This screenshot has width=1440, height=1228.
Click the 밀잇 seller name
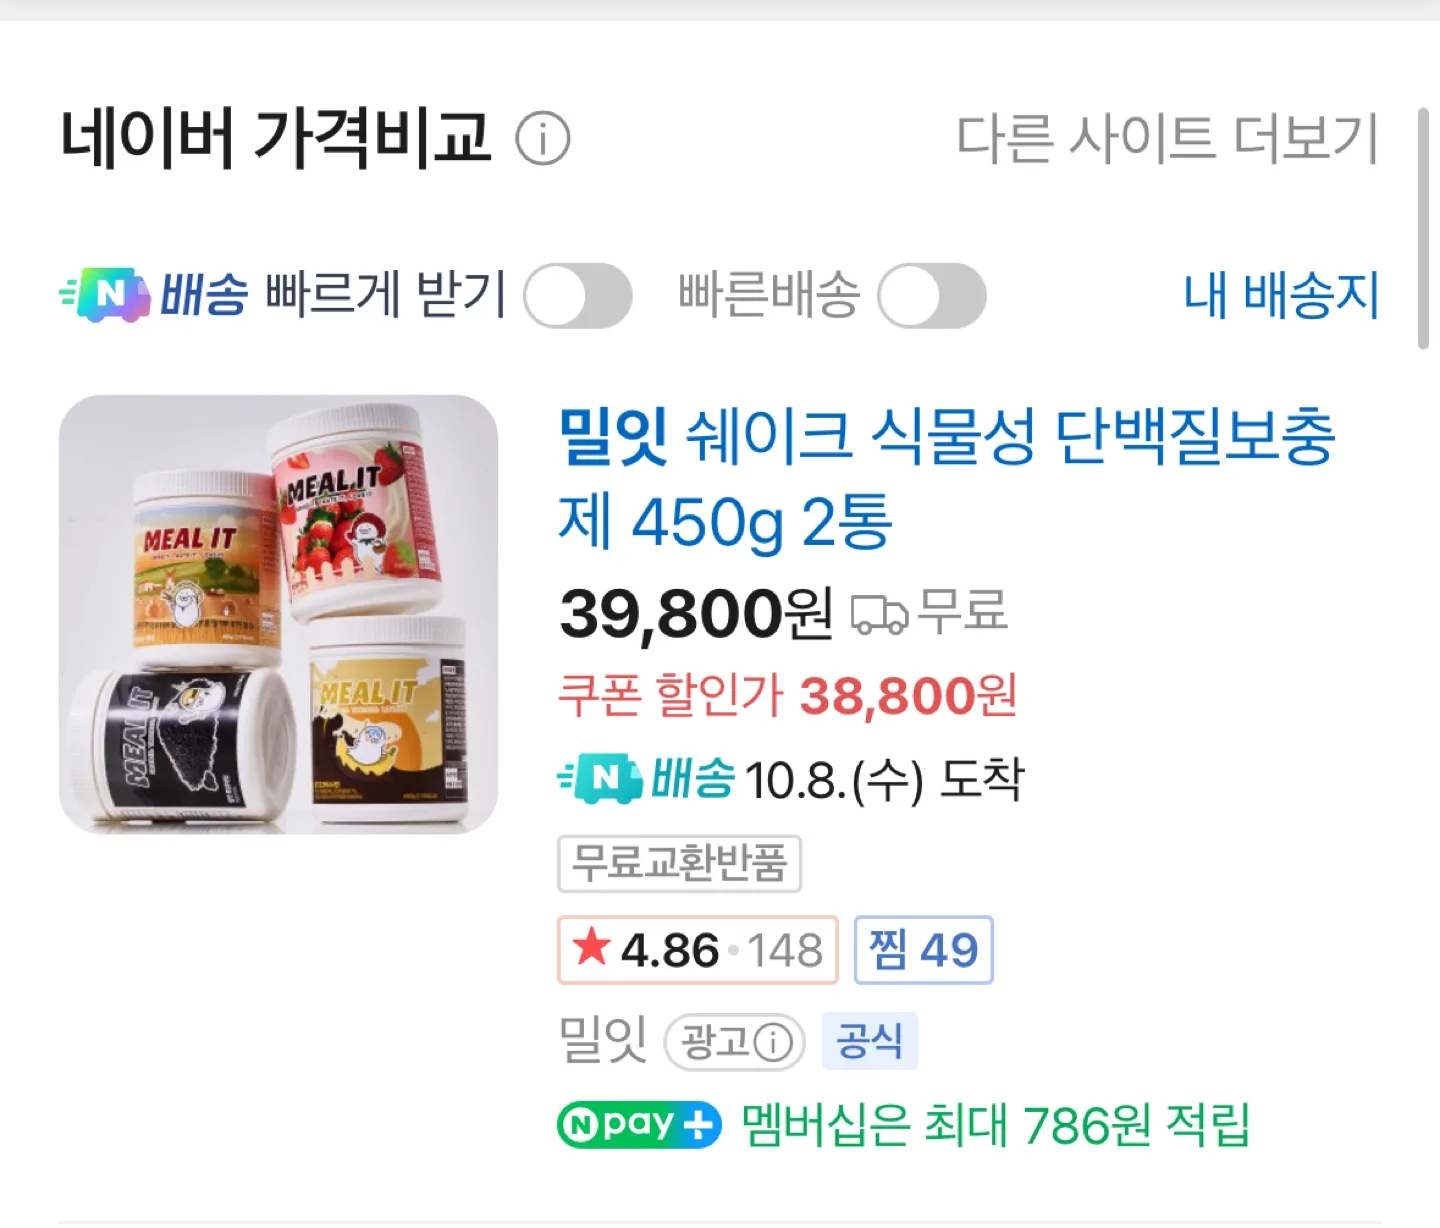pyautogui.click(x=602, y=1041)
